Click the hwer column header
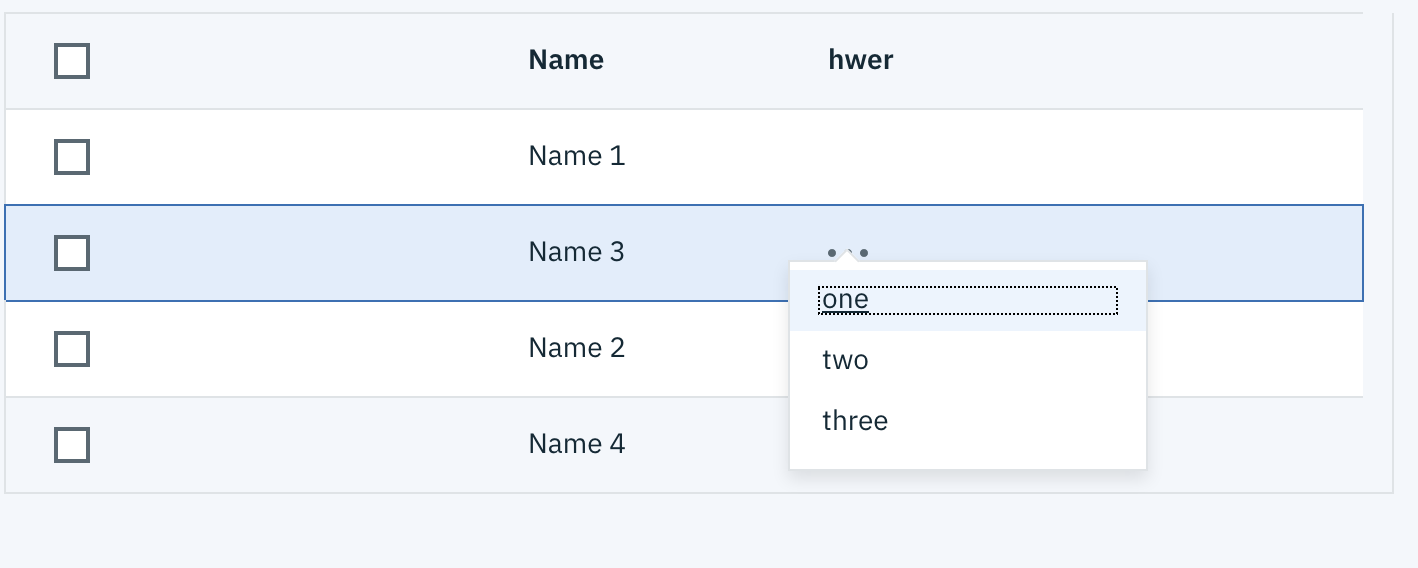The image size is (1418, 568). click(861, 60)
